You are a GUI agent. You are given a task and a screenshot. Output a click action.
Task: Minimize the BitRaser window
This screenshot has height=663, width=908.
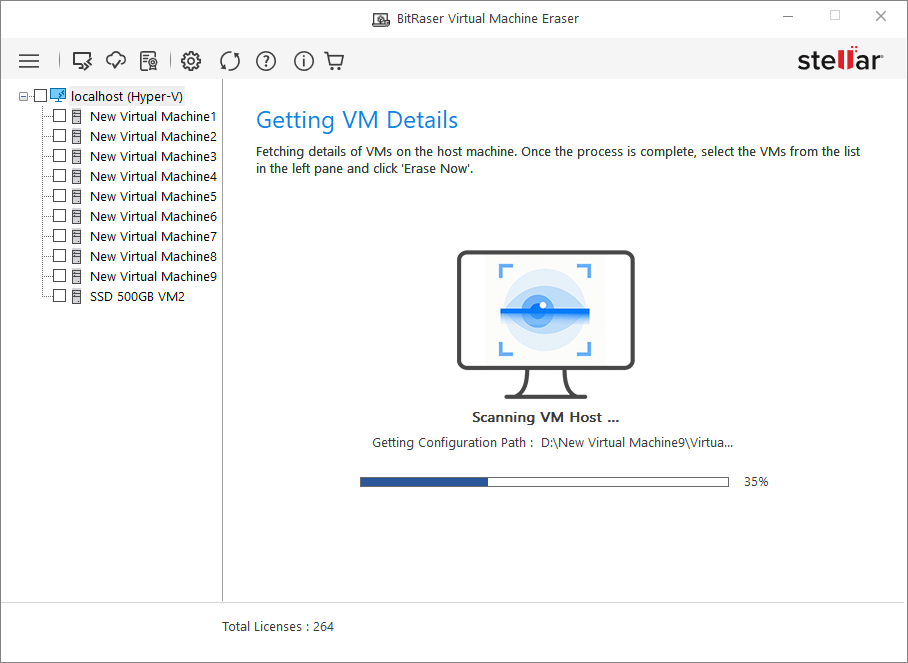point(788,17)
